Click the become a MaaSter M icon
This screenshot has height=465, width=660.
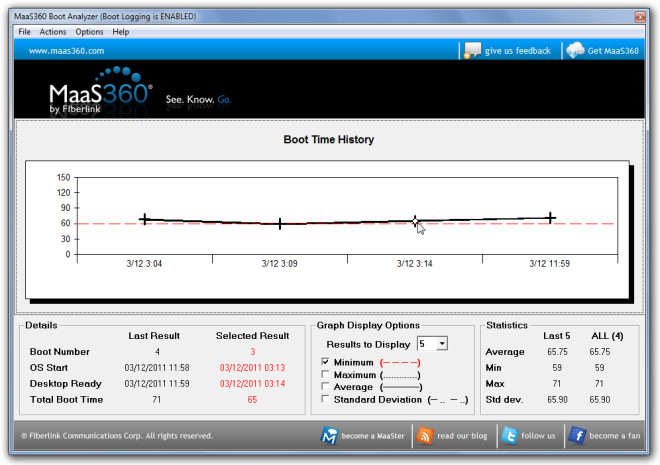tap(329, 436)
